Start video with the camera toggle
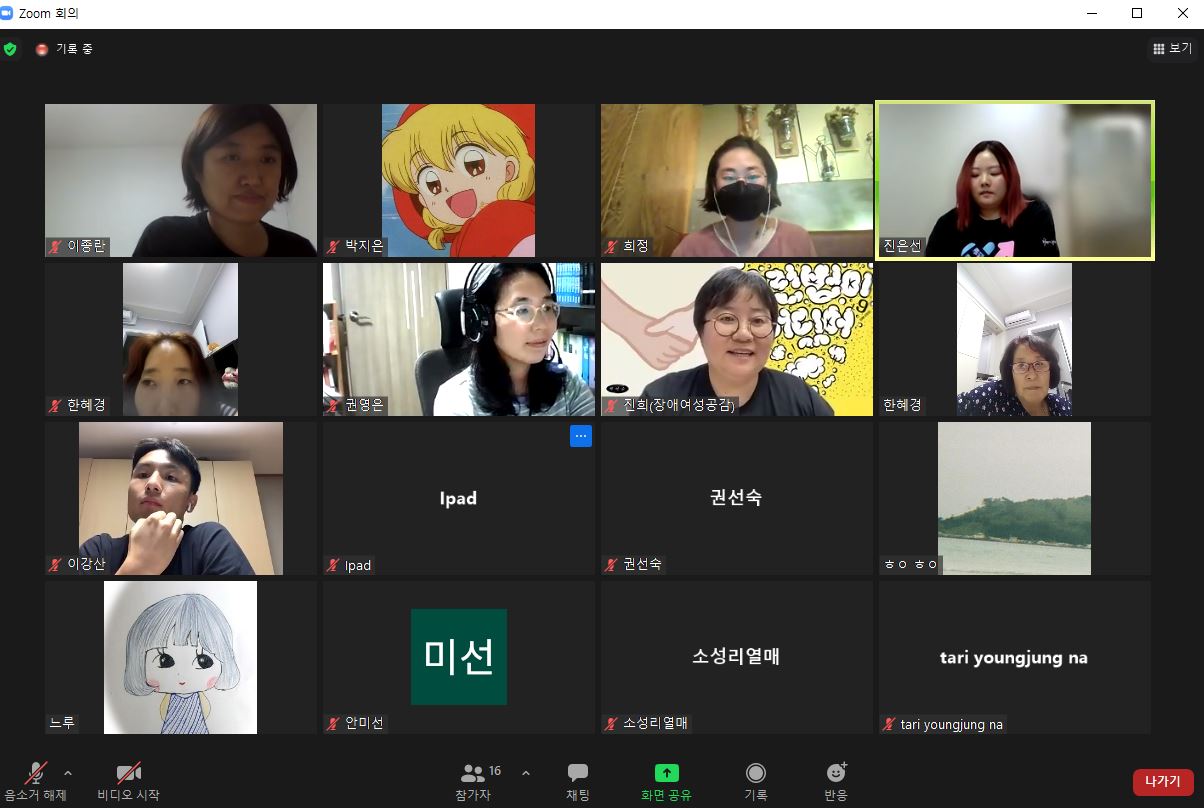This screenshot has height=808, width=1204. [128, 773]
